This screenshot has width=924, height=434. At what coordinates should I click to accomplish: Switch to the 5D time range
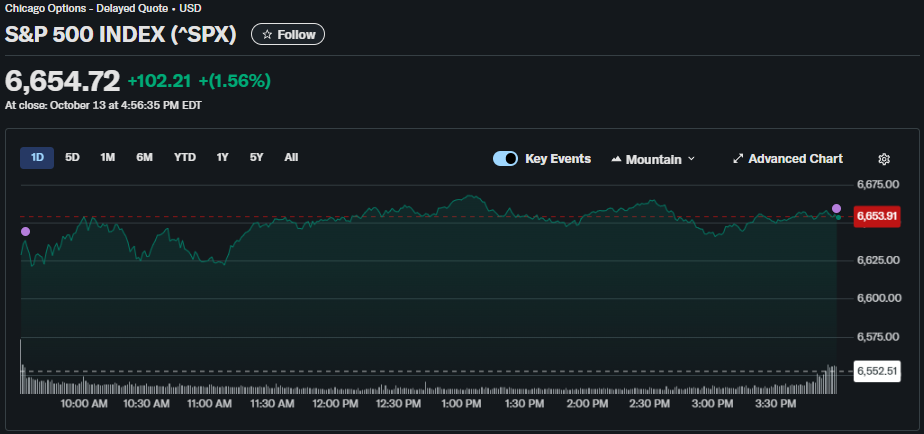point(72,157)
